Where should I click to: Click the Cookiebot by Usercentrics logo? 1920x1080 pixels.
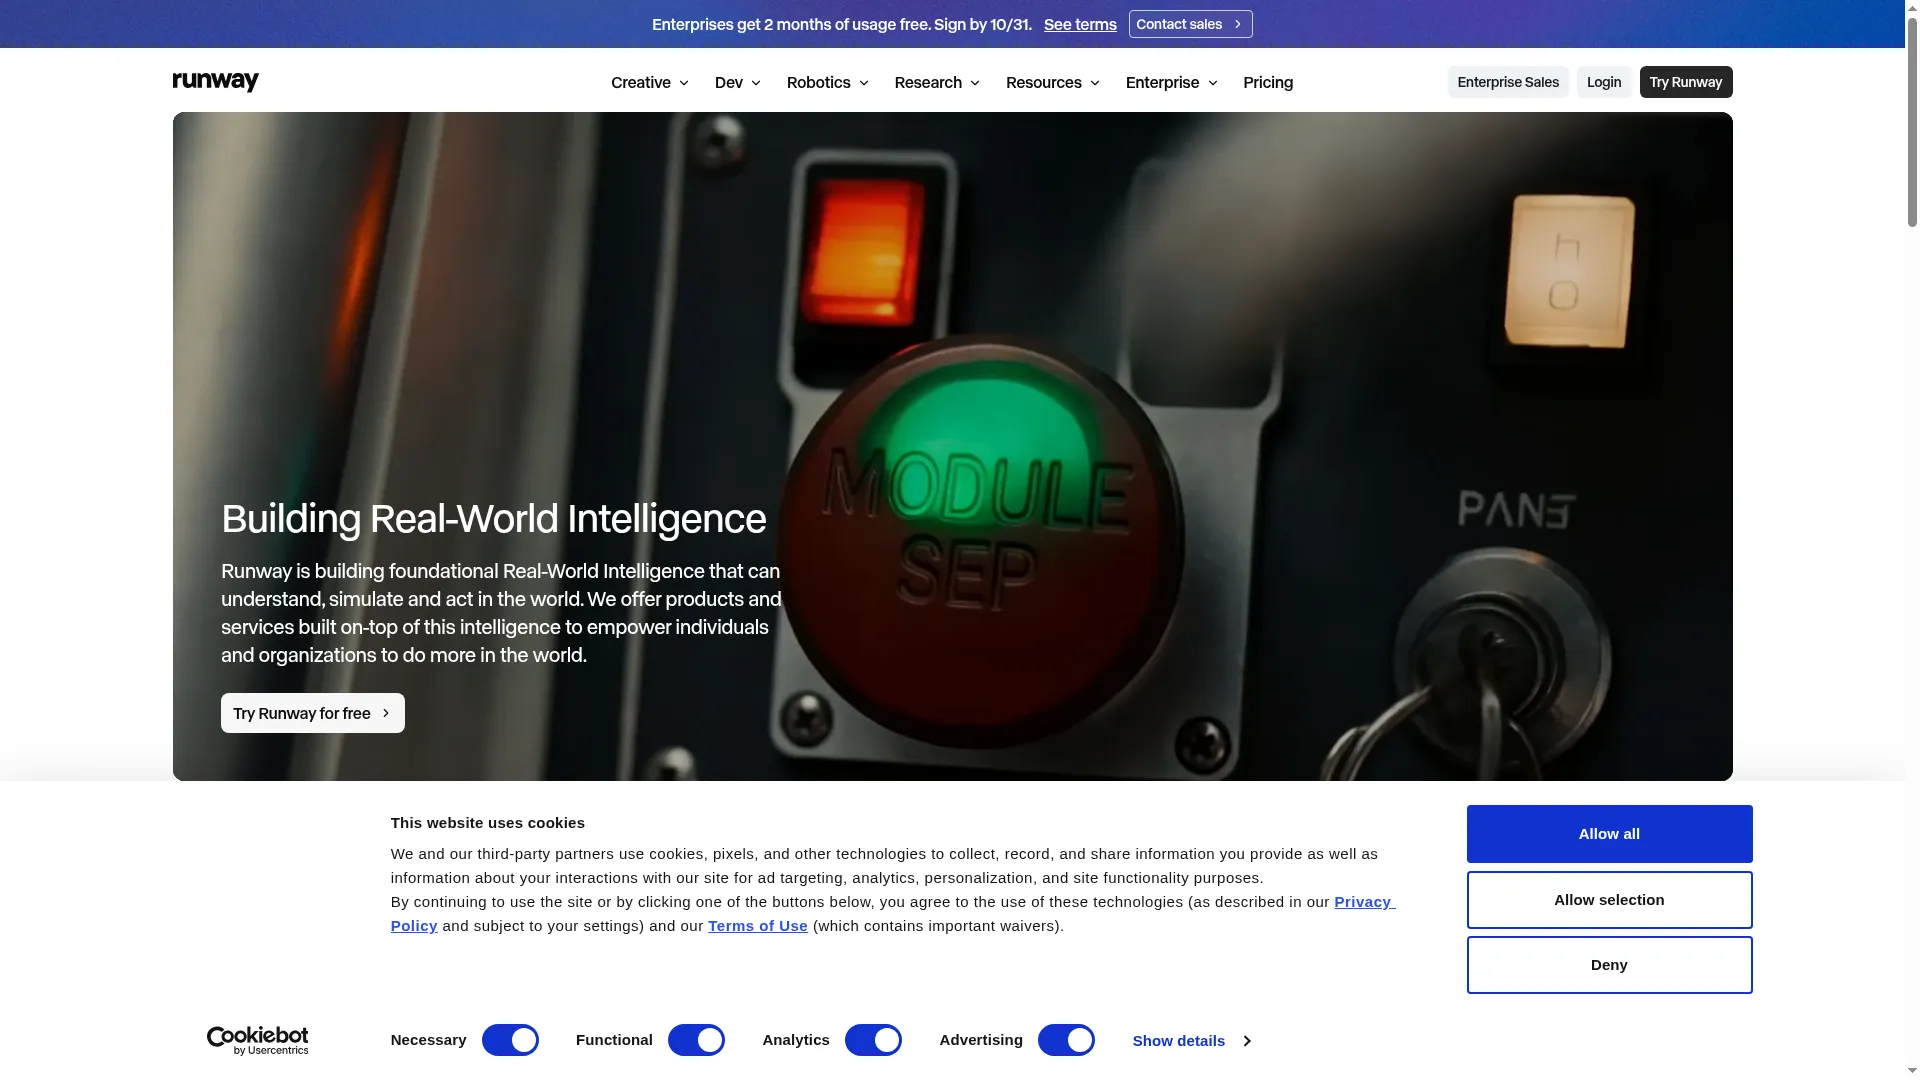[257, 1041]
